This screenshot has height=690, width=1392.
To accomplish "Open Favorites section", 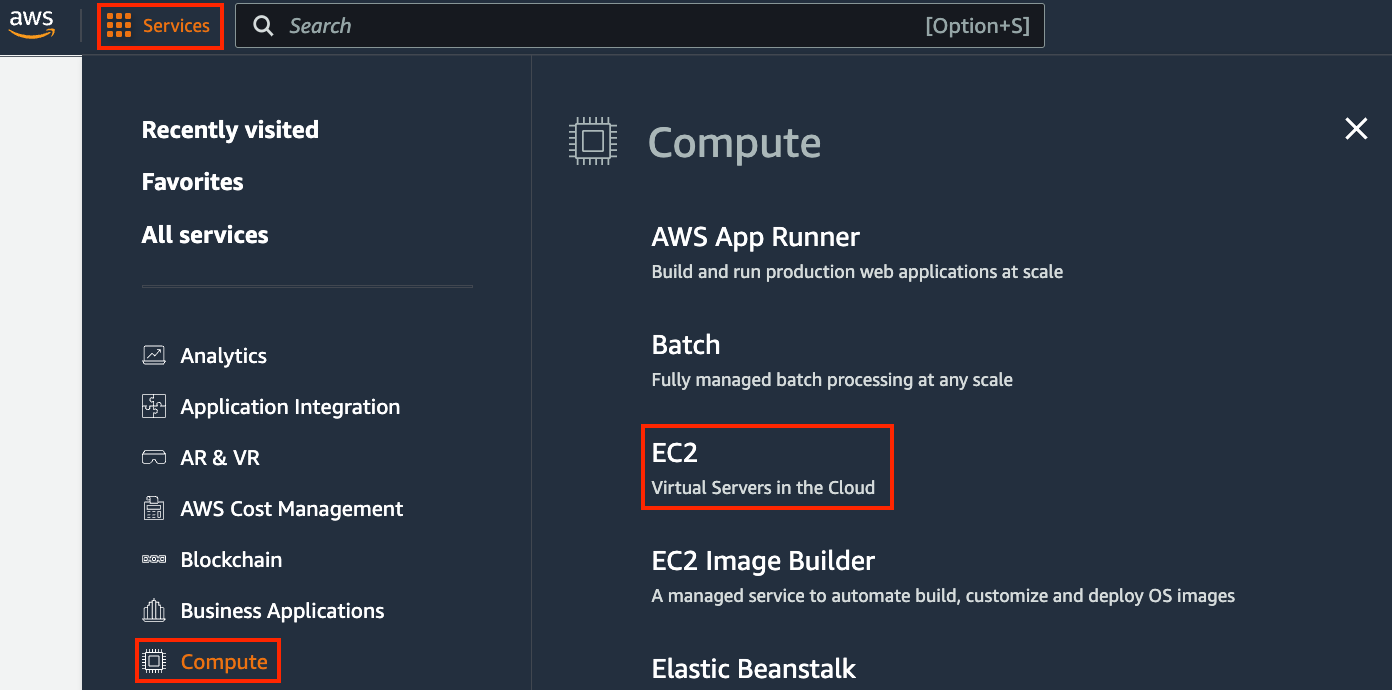I will [x=192, y=182].
